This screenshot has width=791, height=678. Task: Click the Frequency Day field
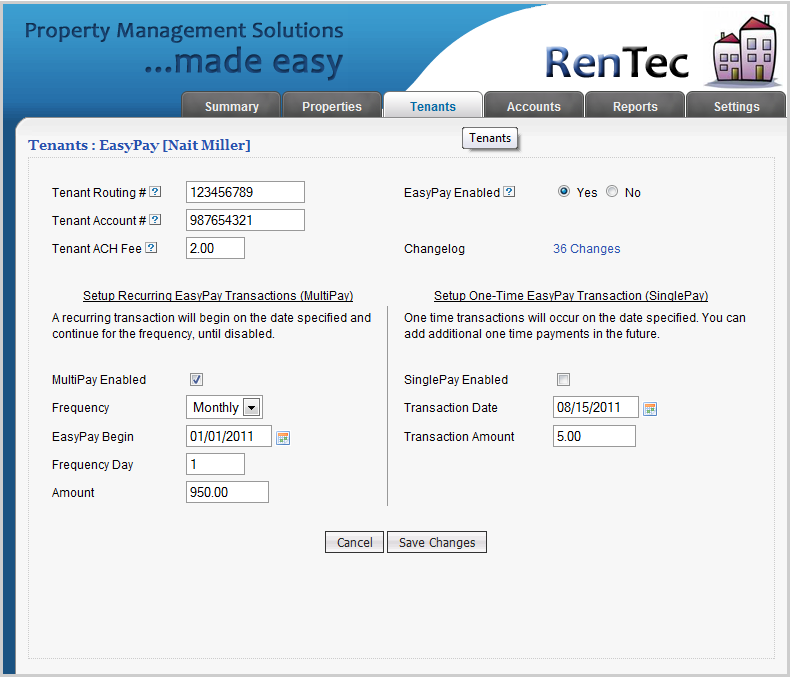[x=215, y=464]
